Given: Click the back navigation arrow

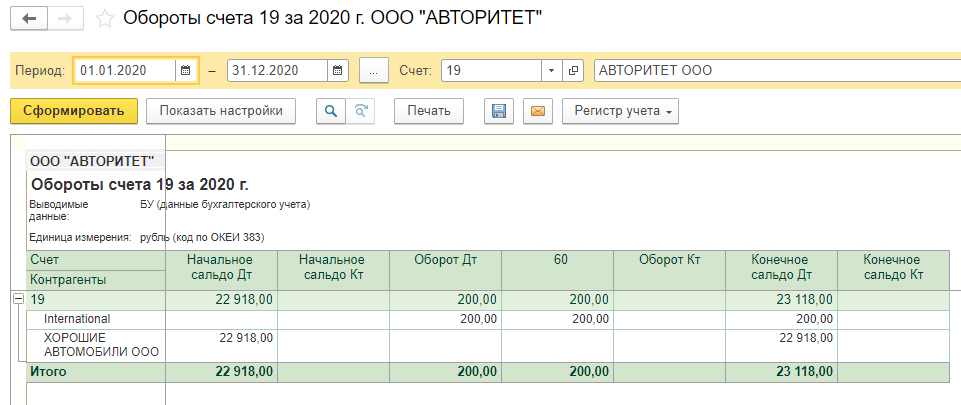Looking at the screenshot, I should (29, 19).
